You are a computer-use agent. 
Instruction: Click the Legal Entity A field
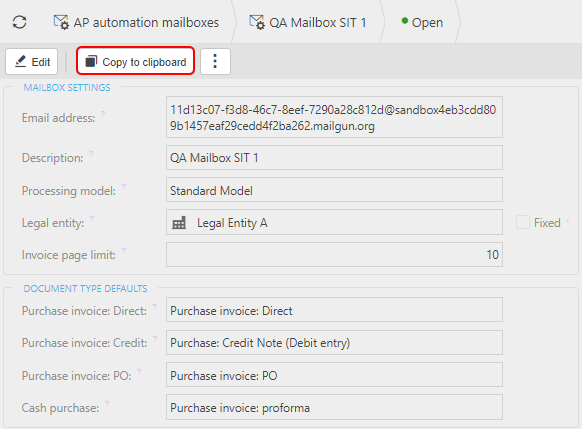(334, 222)
